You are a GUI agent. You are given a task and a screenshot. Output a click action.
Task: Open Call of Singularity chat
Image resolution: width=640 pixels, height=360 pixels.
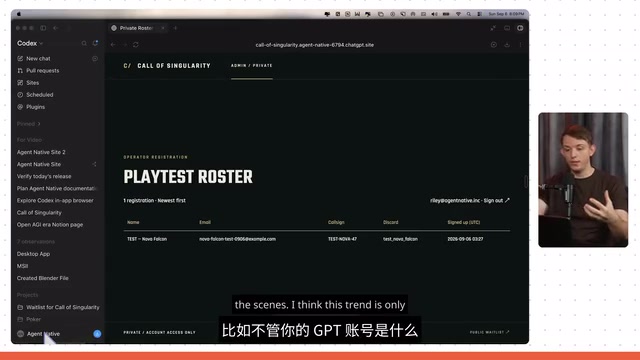click(x=39, y=213)
